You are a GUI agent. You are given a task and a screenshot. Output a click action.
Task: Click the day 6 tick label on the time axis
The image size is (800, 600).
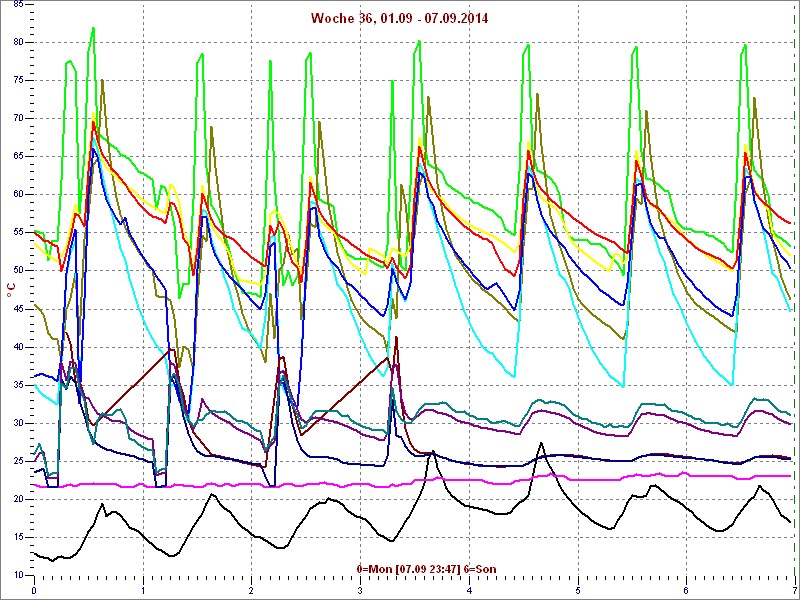click(x=687, y=591)
